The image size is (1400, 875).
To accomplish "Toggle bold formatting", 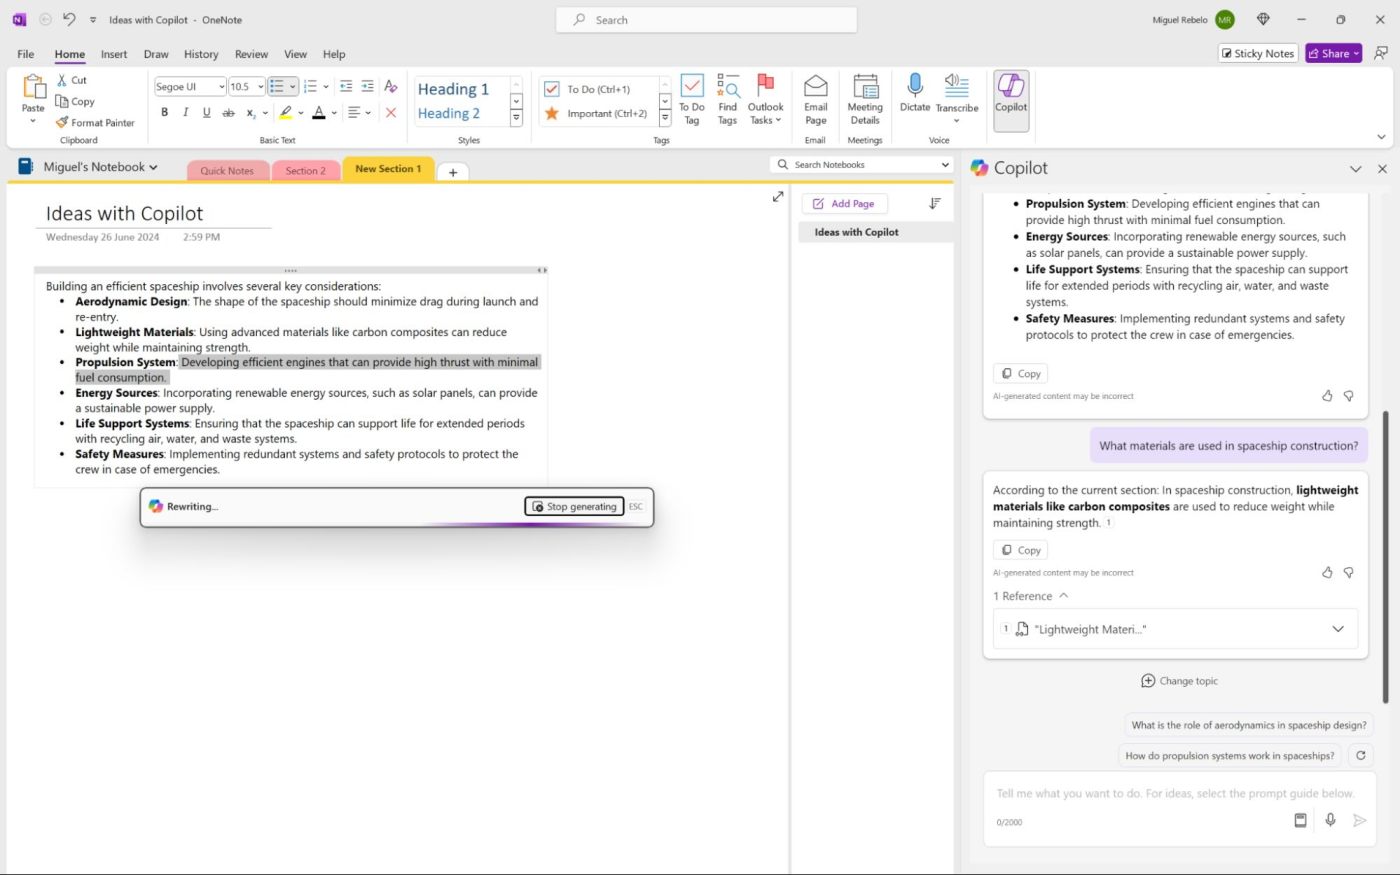I will click(165, 113).
